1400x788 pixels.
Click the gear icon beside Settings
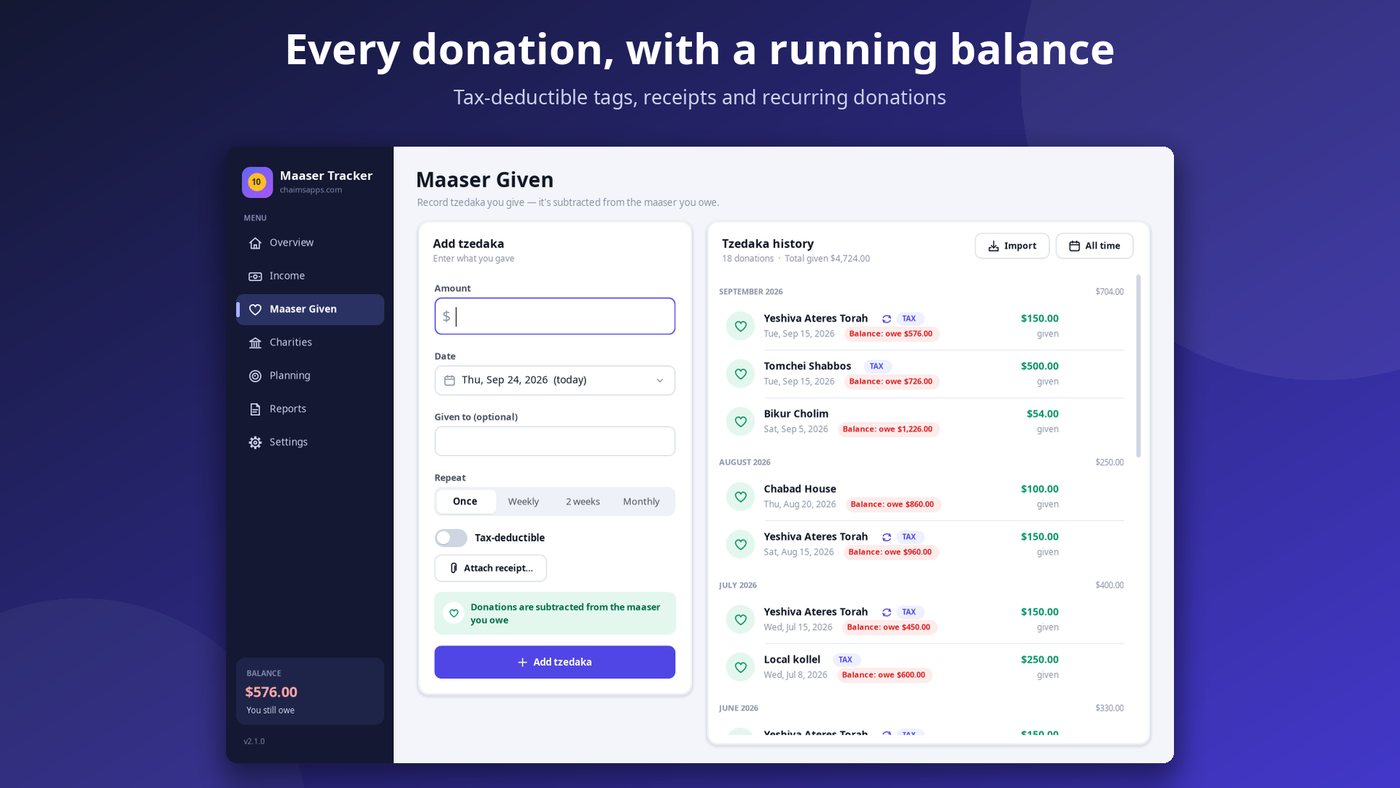[x=255, y=442]
